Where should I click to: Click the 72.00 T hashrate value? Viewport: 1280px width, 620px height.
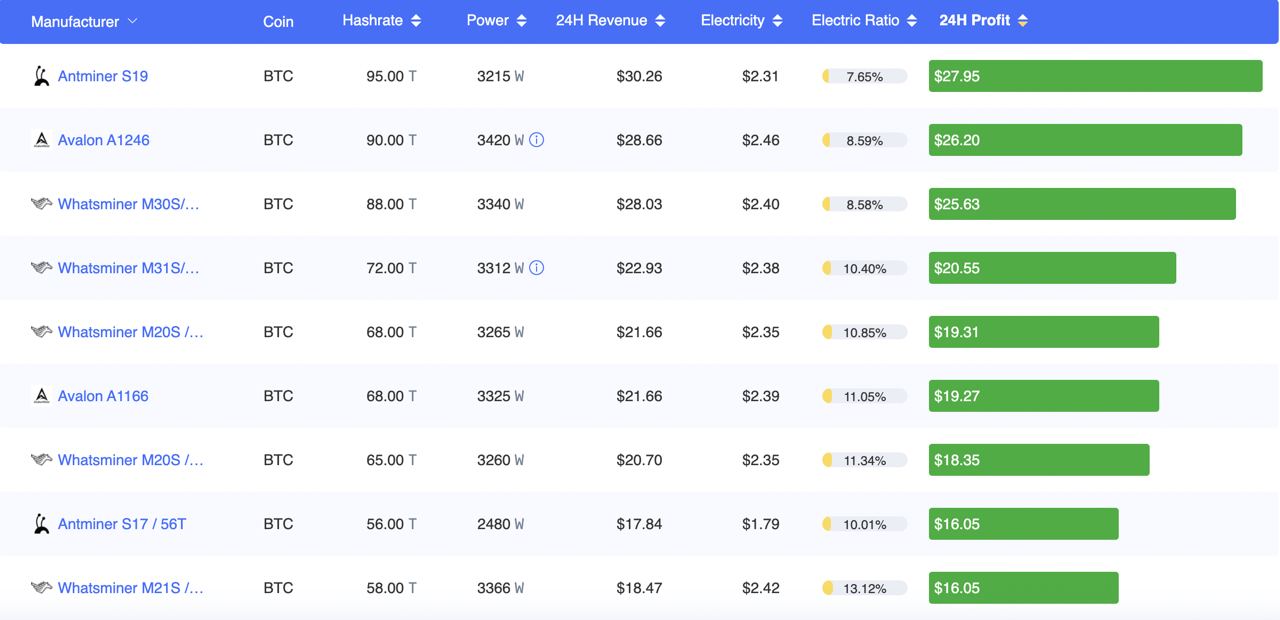[391, 268]
